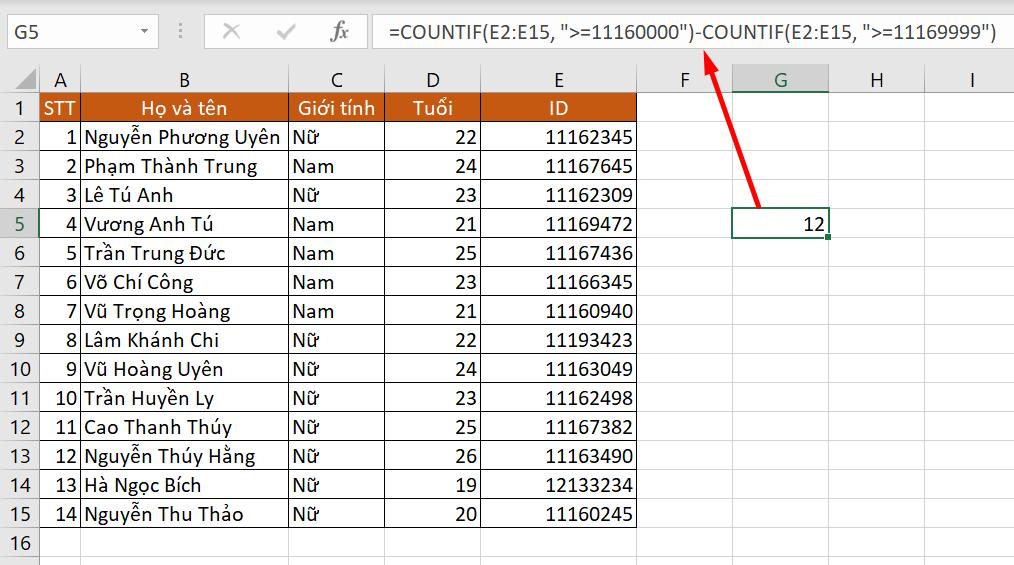The height and width of the screenshot is (565, 1014).
Task: Click ID cell 11169472
Action: click(x=559, y=224)
